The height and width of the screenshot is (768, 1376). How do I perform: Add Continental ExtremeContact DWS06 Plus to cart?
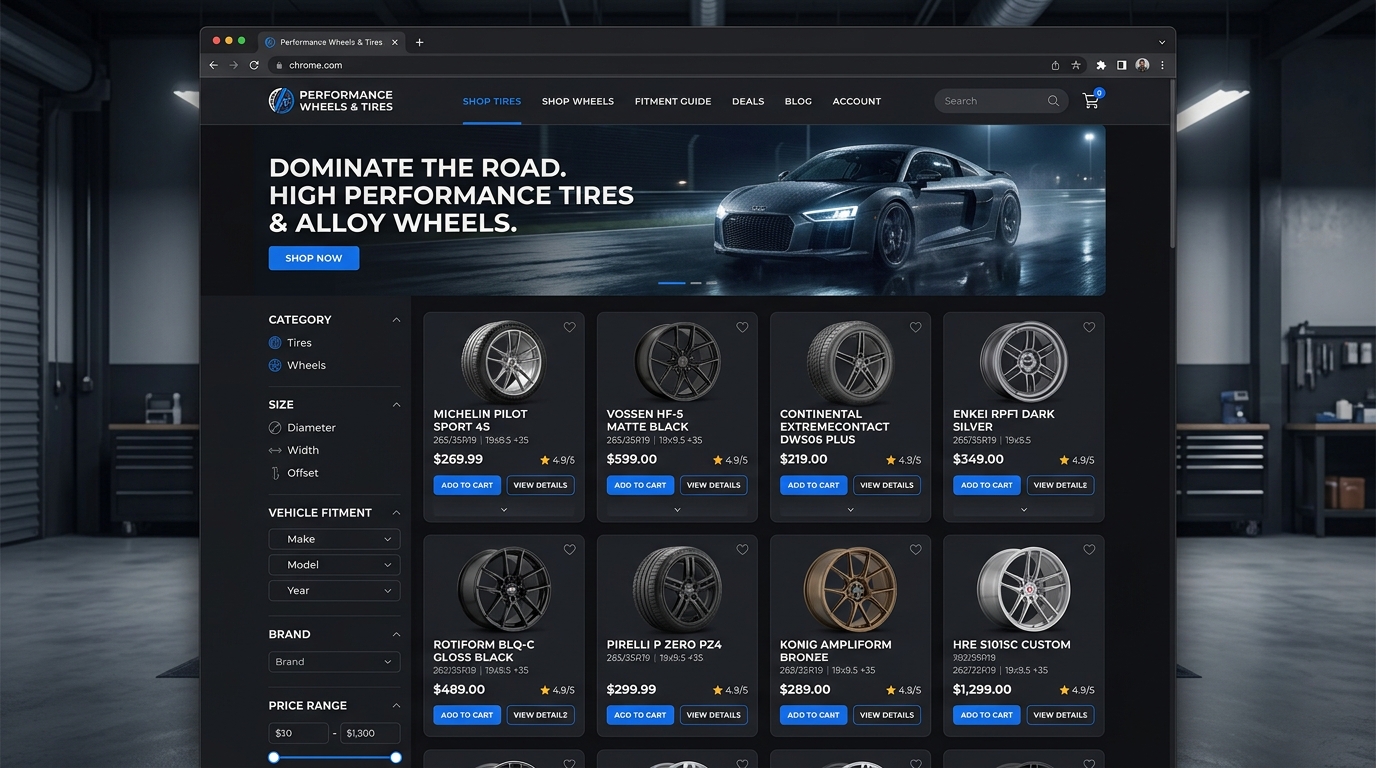(814, 485)
